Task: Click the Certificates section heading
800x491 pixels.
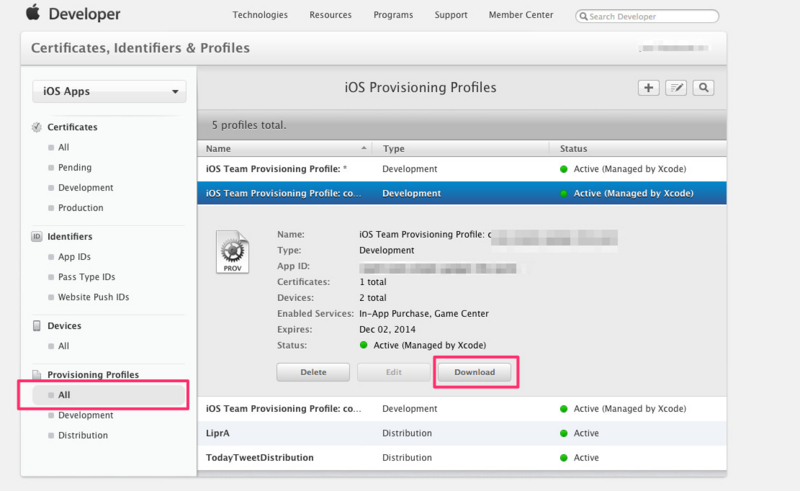Action: [x=72, y=127]
